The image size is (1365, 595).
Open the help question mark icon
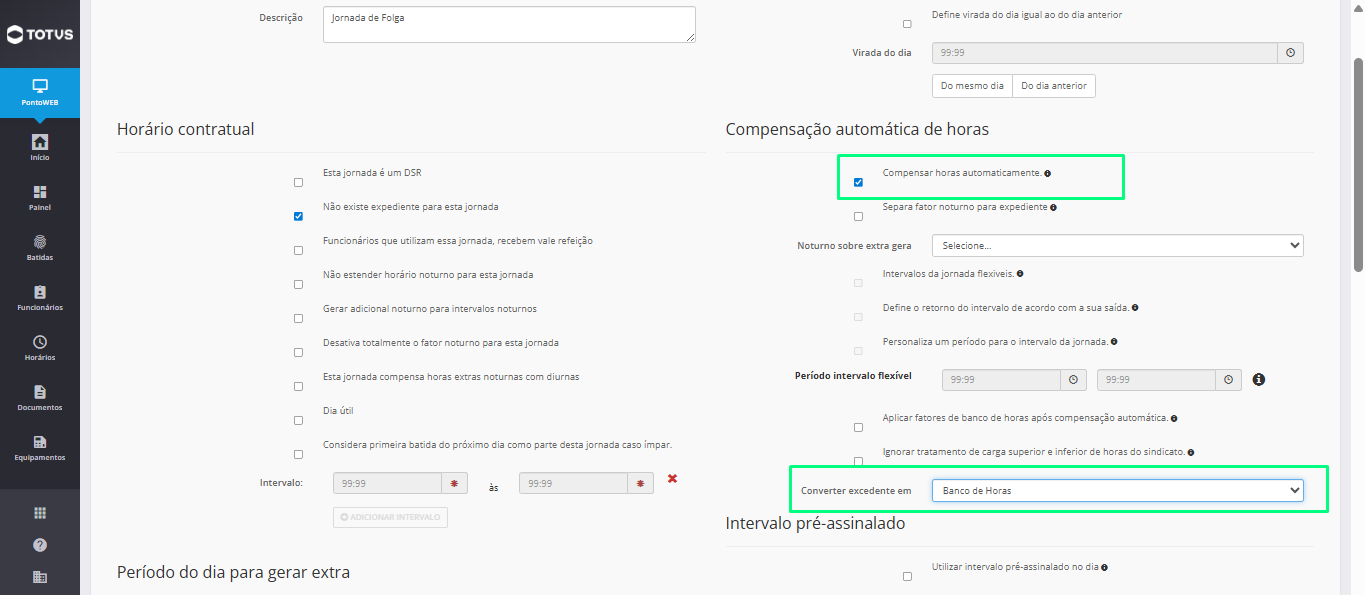coord(40,545)
